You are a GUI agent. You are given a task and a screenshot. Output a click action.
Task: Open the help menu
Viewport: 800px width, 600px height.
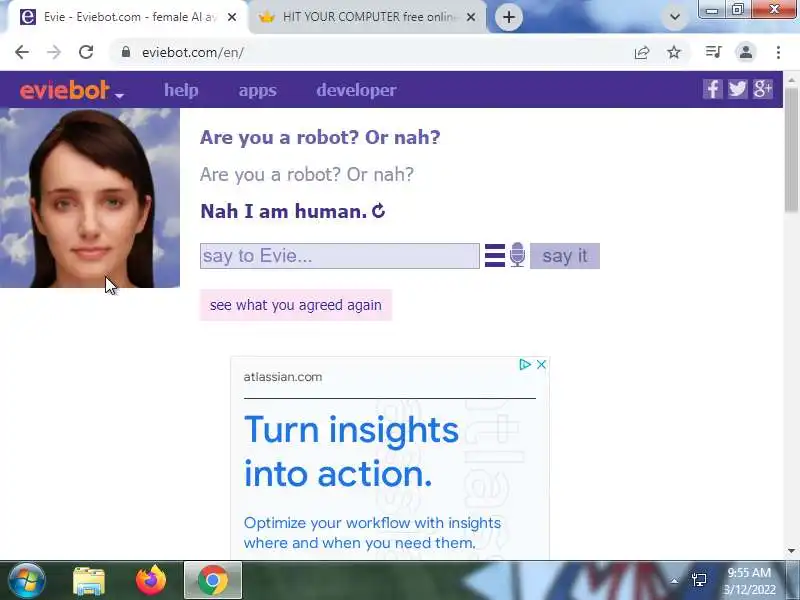pos(181,90)
